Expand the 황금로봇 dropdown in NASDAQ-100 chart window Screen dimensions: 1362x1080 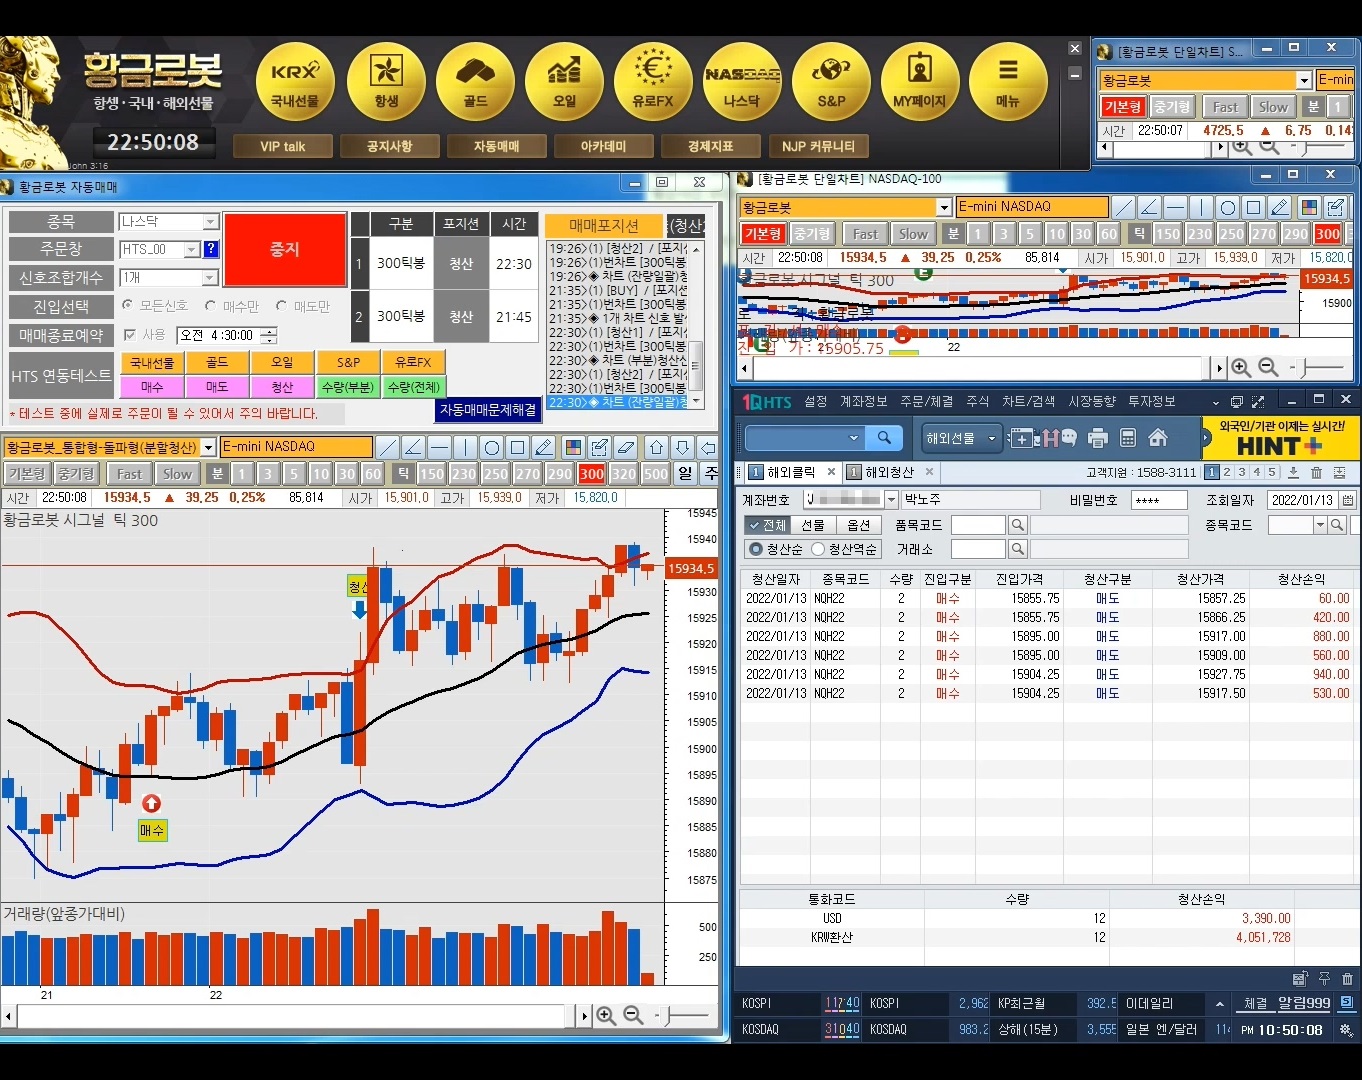[x=943, y=207]
